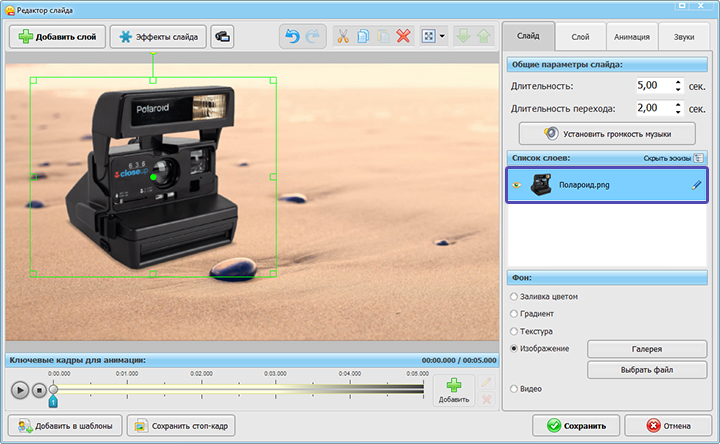Select the Полароид.png layer thumbnail
The image size is (720, 444).
541,185
